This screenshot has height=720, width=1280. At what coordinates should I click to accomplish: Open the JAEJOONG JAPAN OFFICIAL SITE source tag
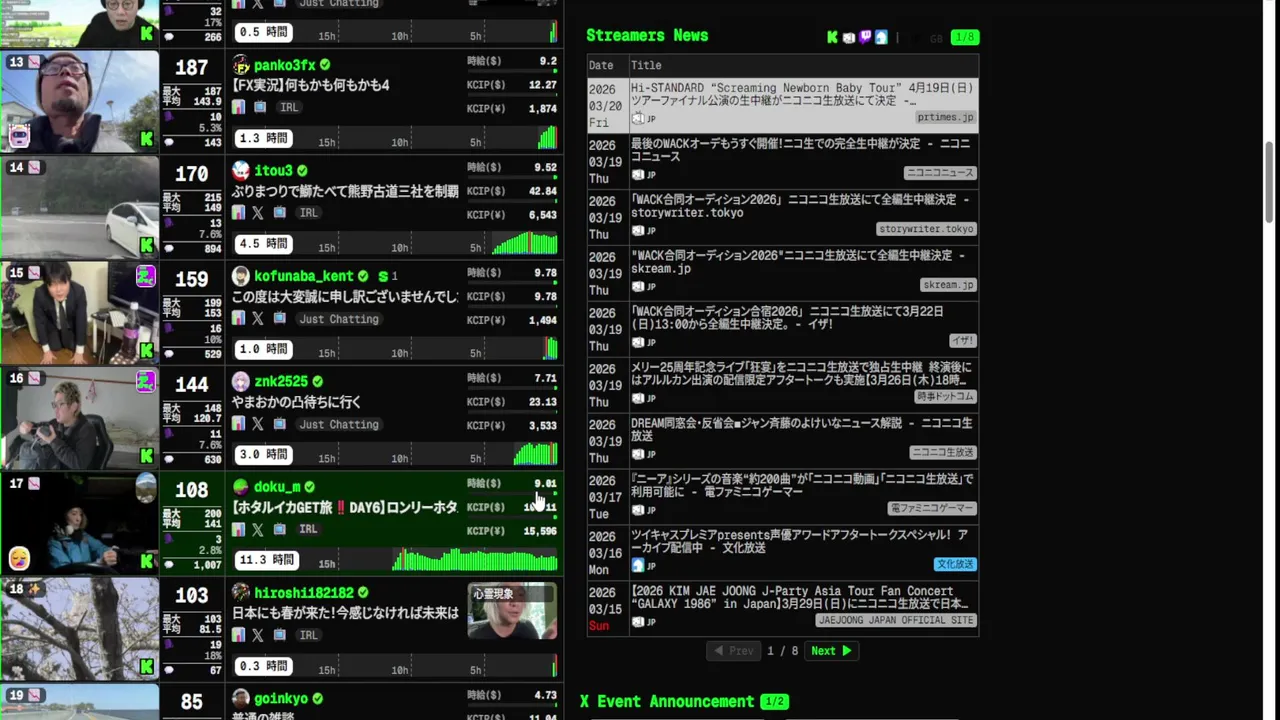896,620
